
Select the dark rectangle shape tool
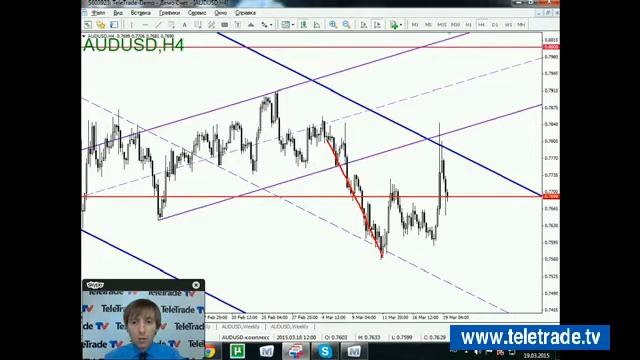pos(224,25)
